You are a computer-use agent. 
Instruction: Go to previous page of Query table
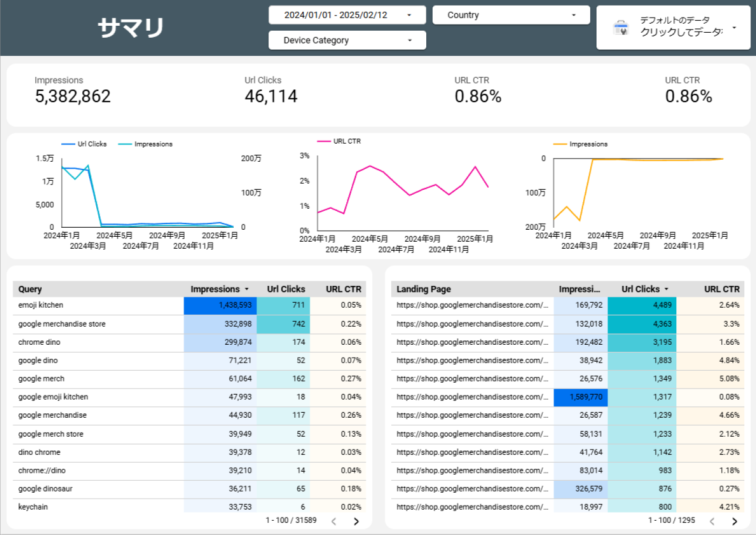pyautogui.click(x=333, y=521)
